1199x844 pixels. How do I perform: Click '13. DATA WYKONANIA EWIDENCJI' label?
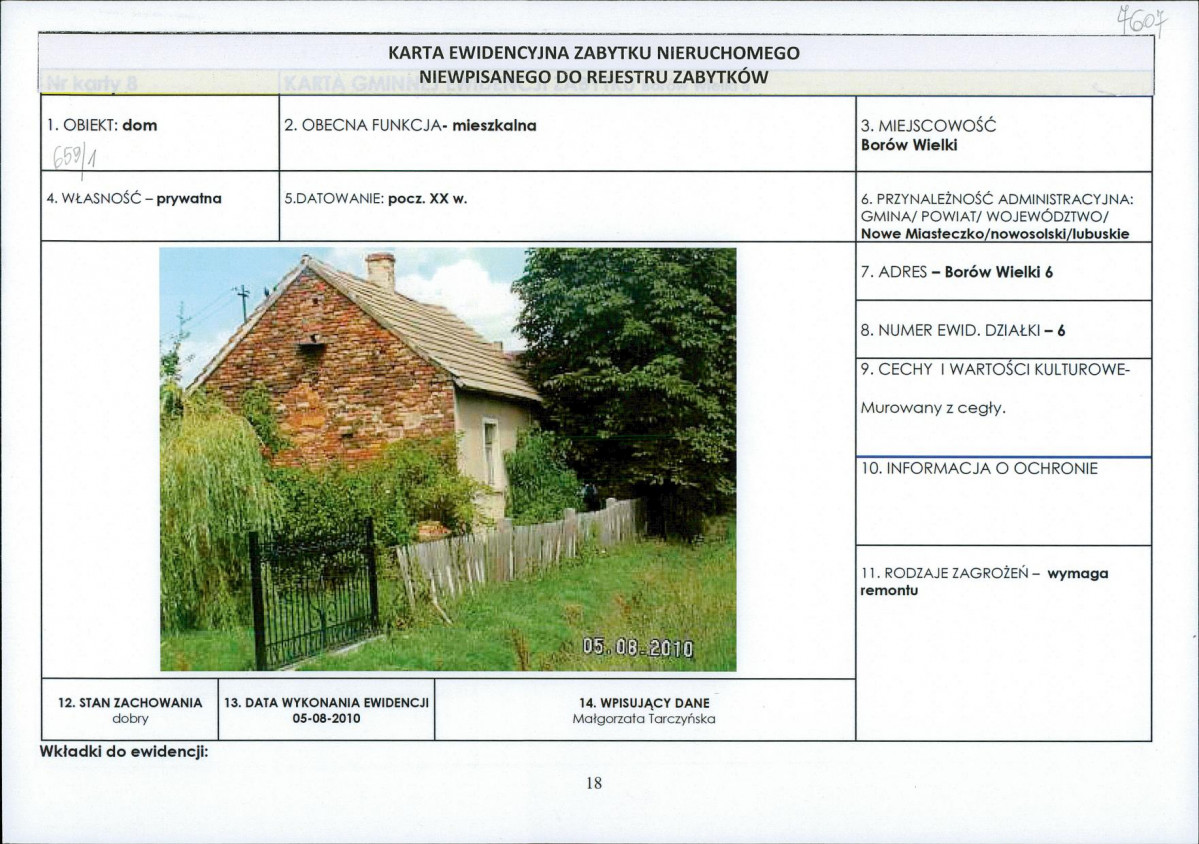coord(327,703)
